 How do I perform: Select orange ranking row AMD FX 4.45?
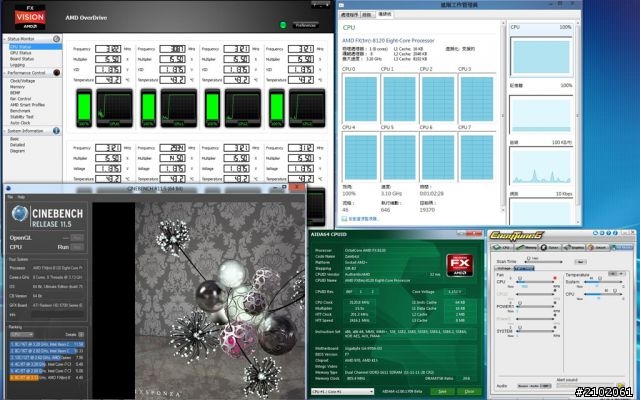tap(47, 378)
